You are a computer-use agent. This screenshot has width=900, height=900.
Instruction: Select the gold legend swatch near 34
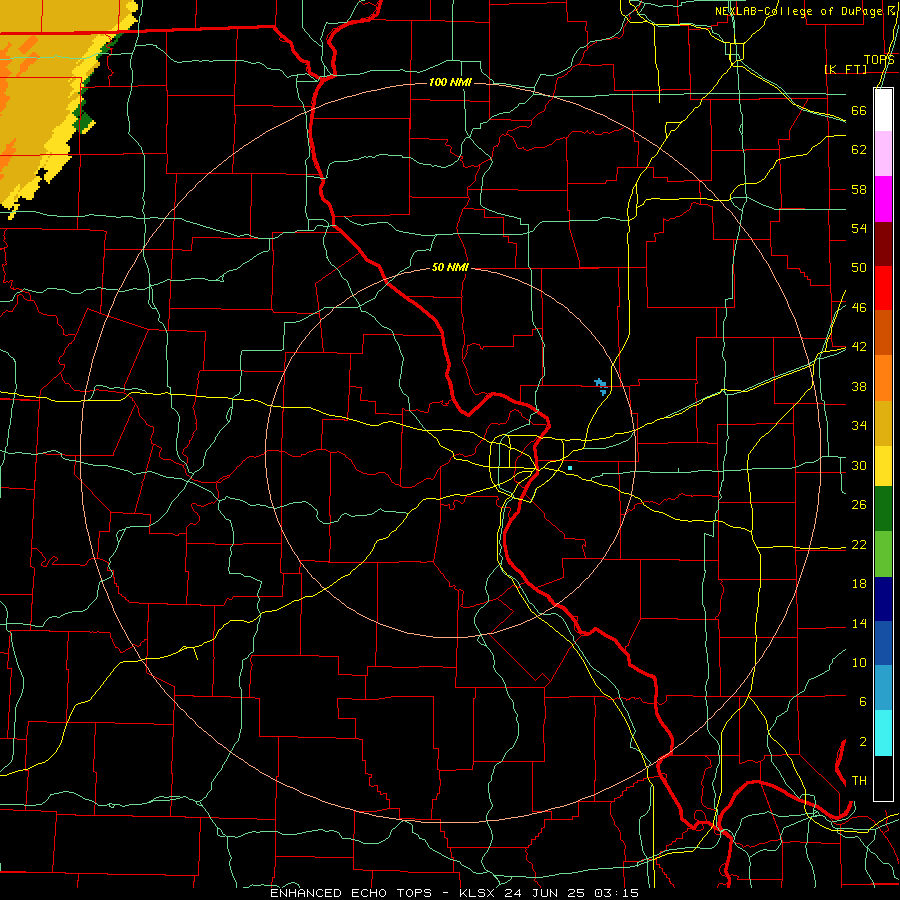(x=883, y=423)
